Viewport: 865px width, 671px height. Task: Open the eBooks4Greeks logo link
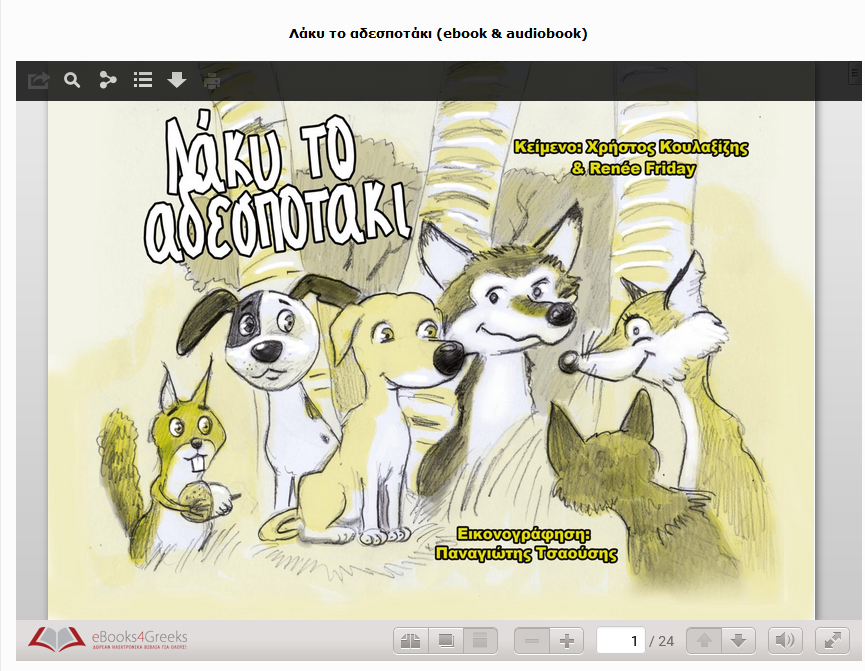coord(108,640)
